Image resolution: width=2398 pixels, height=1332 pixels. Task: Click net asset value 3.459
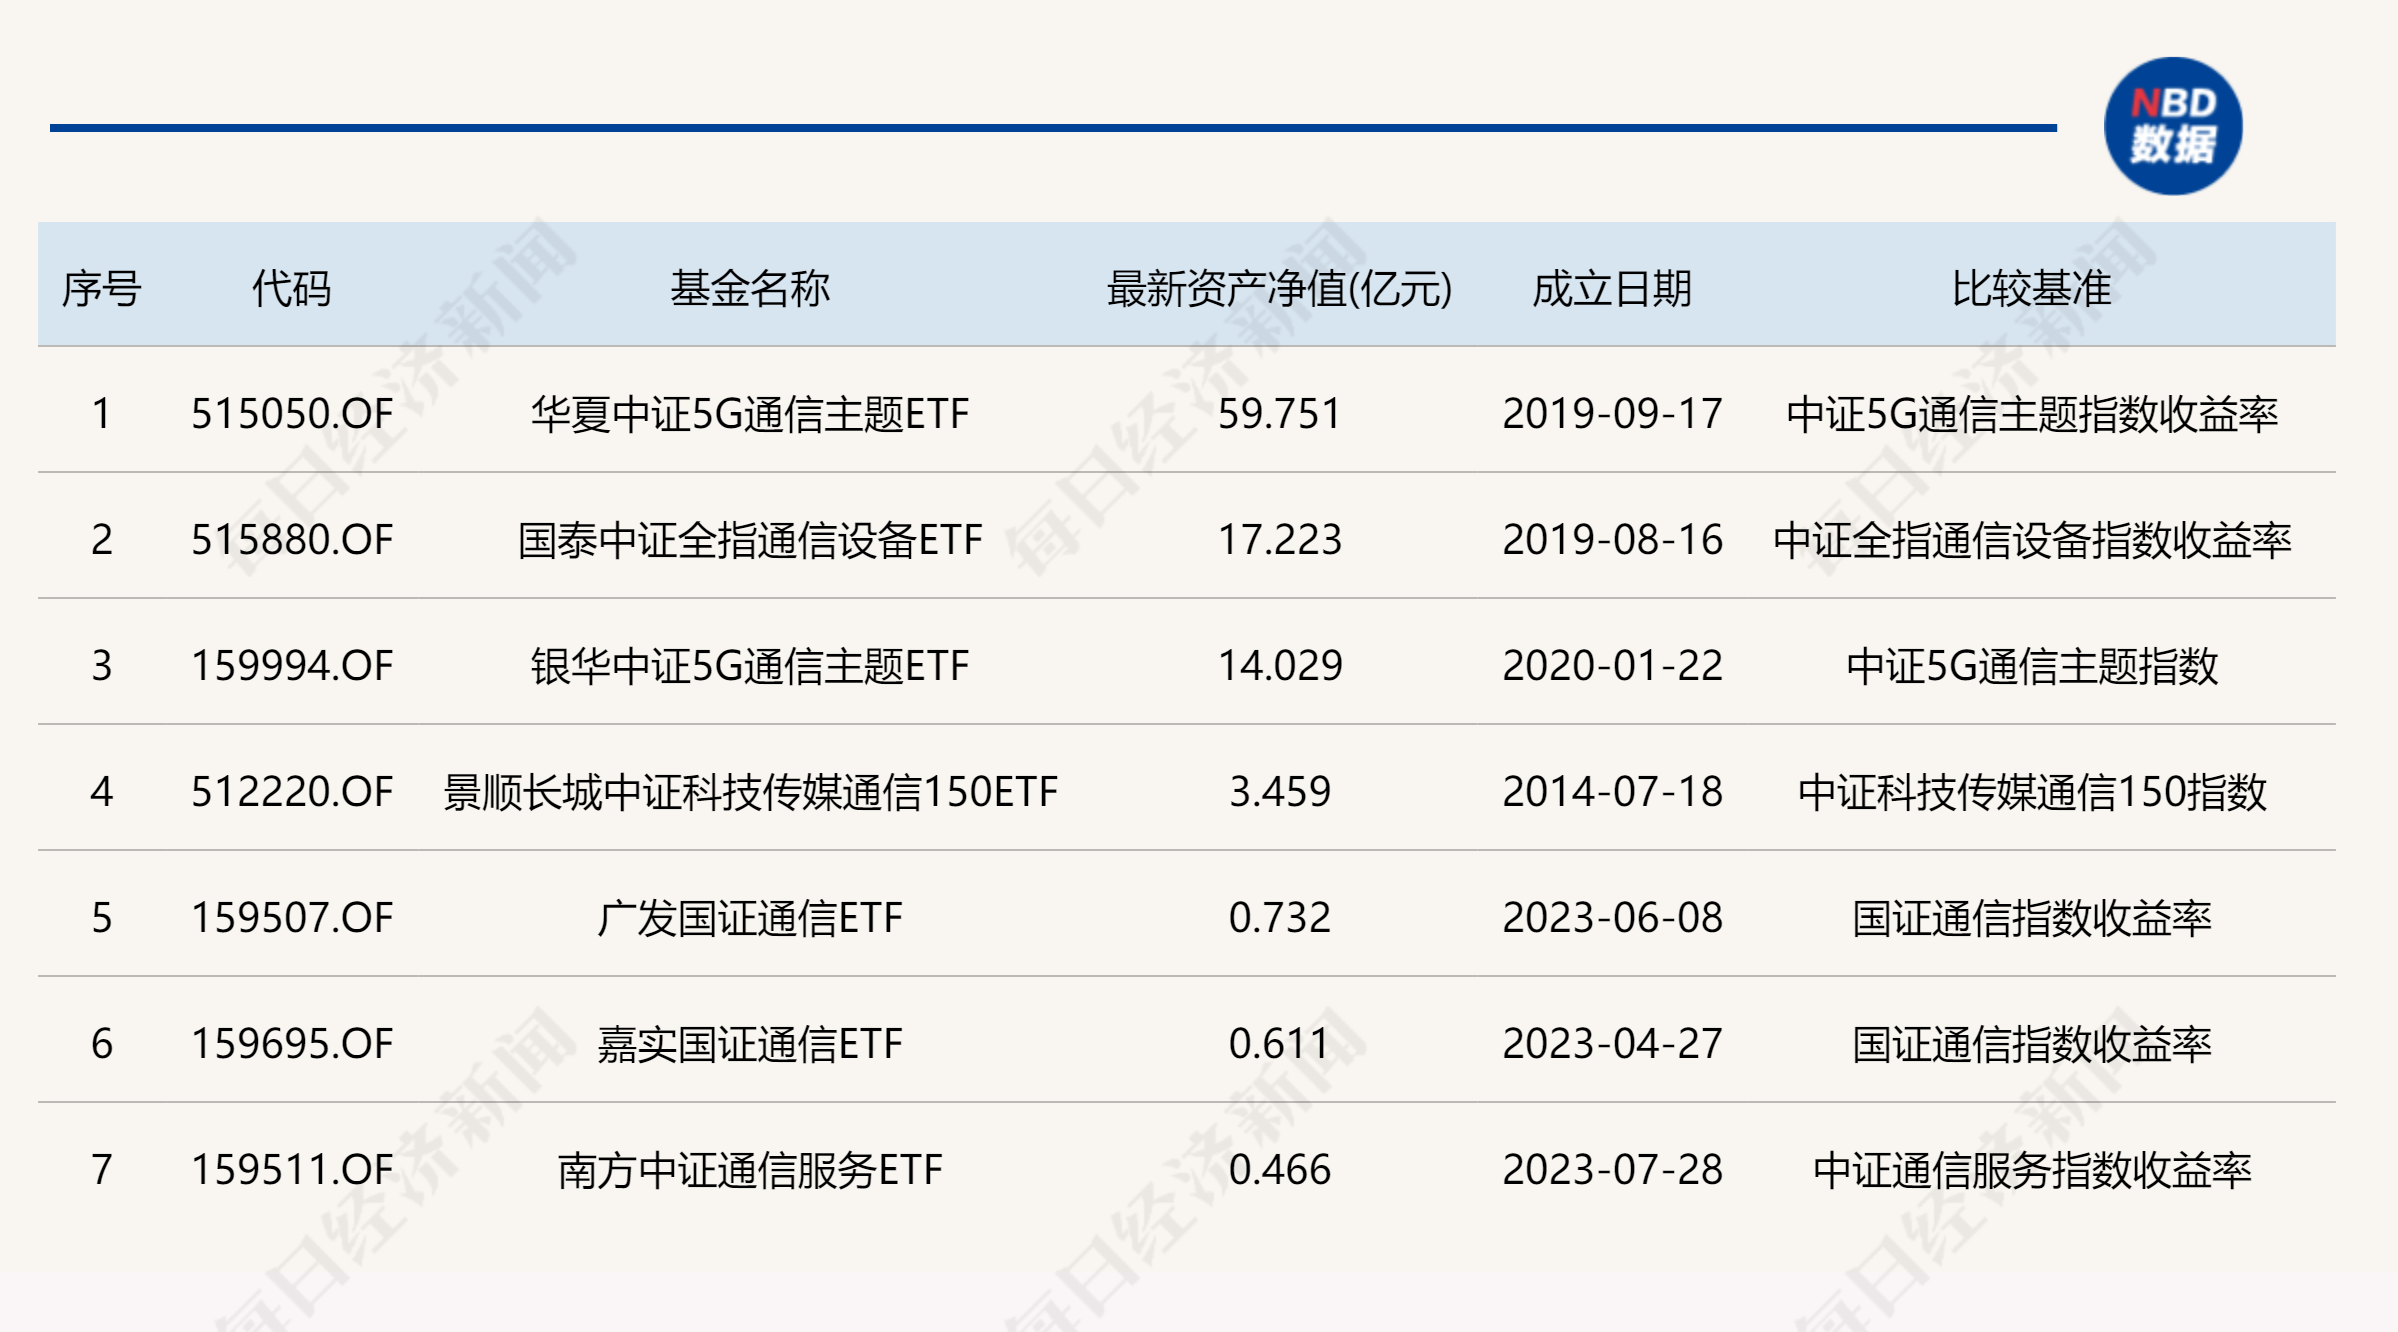click(1279, 792)
